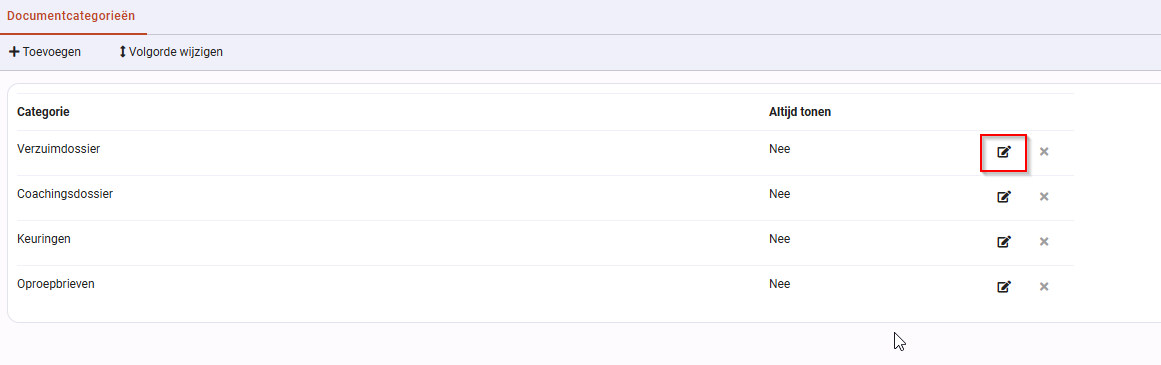Click the Toevoegen button
1161x365 pixels.
pyautogui.click(x=44, y=52)
